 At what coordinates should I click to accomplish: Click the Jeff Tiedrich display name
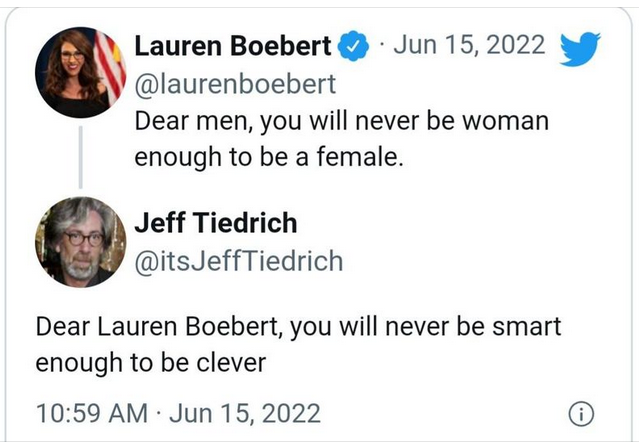pyautogui.click(x=215, y=222)
